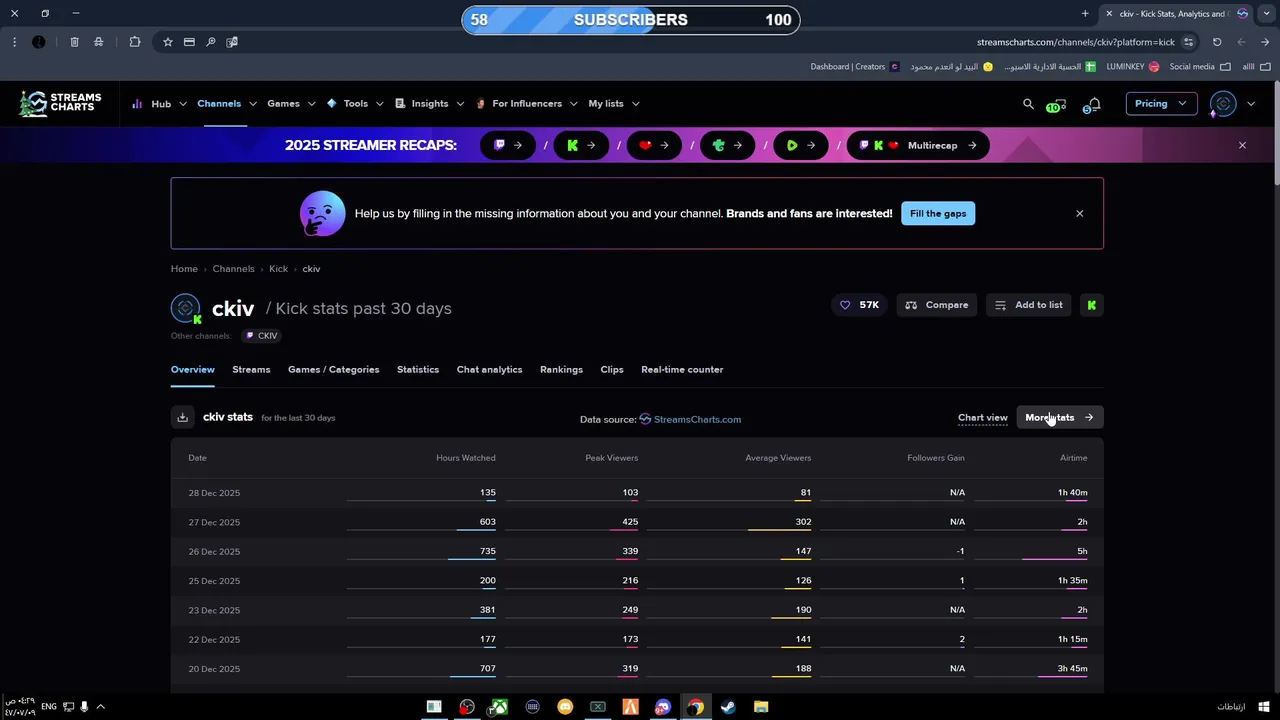Image resolution: width=1280 pixels, height=720 pixels.
Task: Open More stats link
Action: 1059,418
